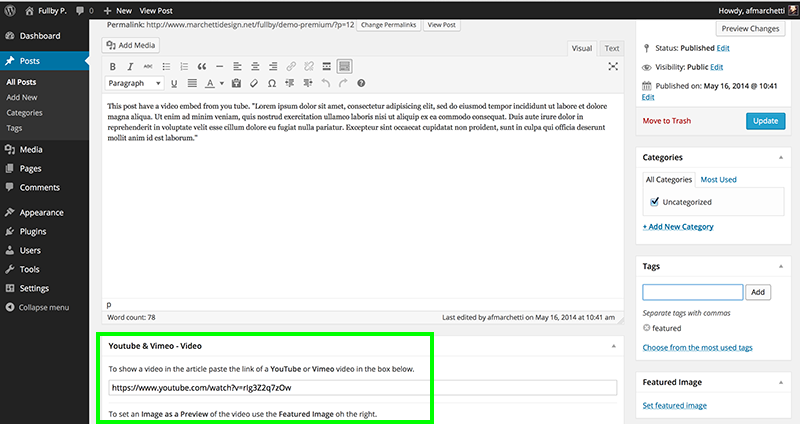Viewport: 800px width, 424px height.
Task: Open the Paragraph format dropdown
Action: point(135,83)
